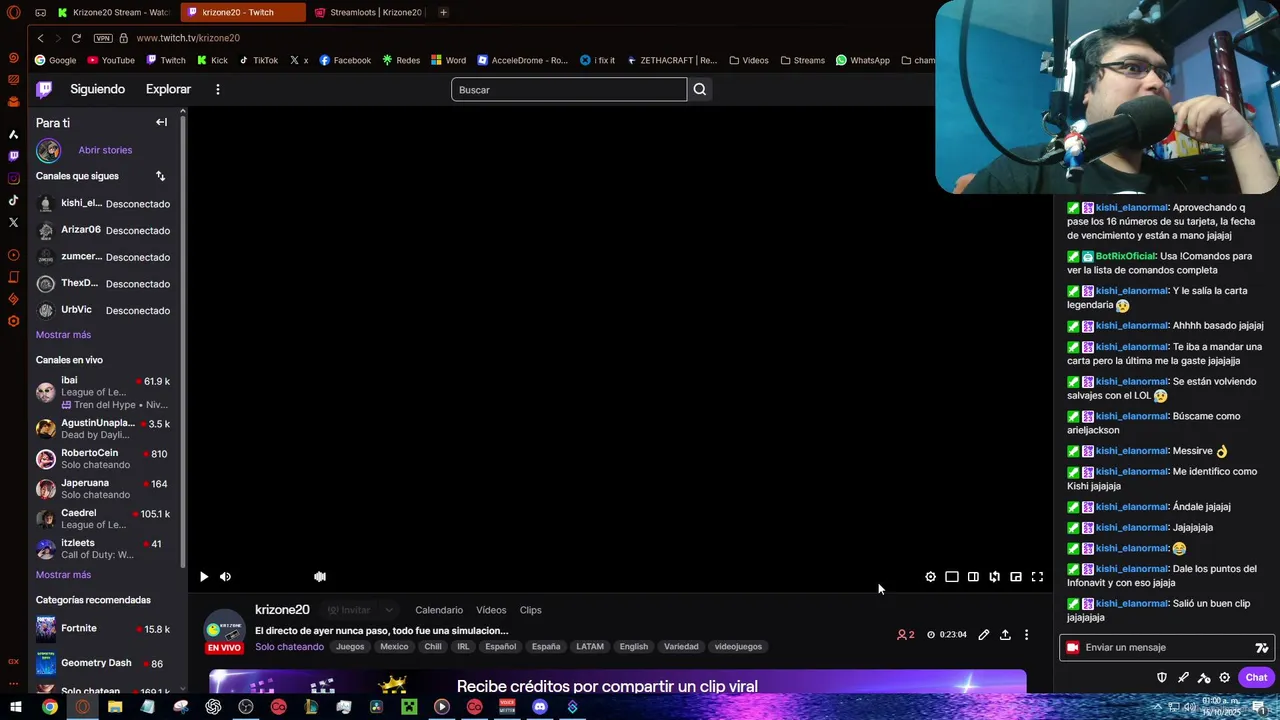The width and height of the screenshot is (1280, 720).
Task: Expand Mostrar más under followed channels
Action: pos(63,335)
